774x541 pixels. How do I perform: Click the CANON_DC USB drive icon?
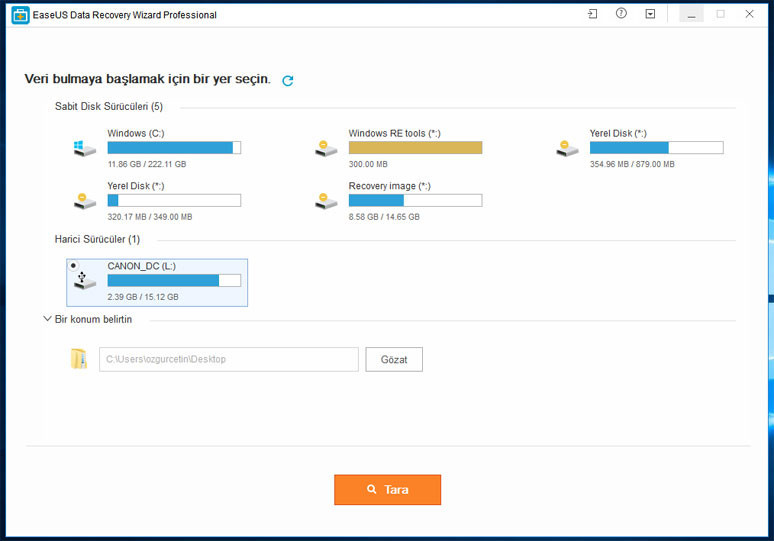pyautogui.click(x=84, y=281)
